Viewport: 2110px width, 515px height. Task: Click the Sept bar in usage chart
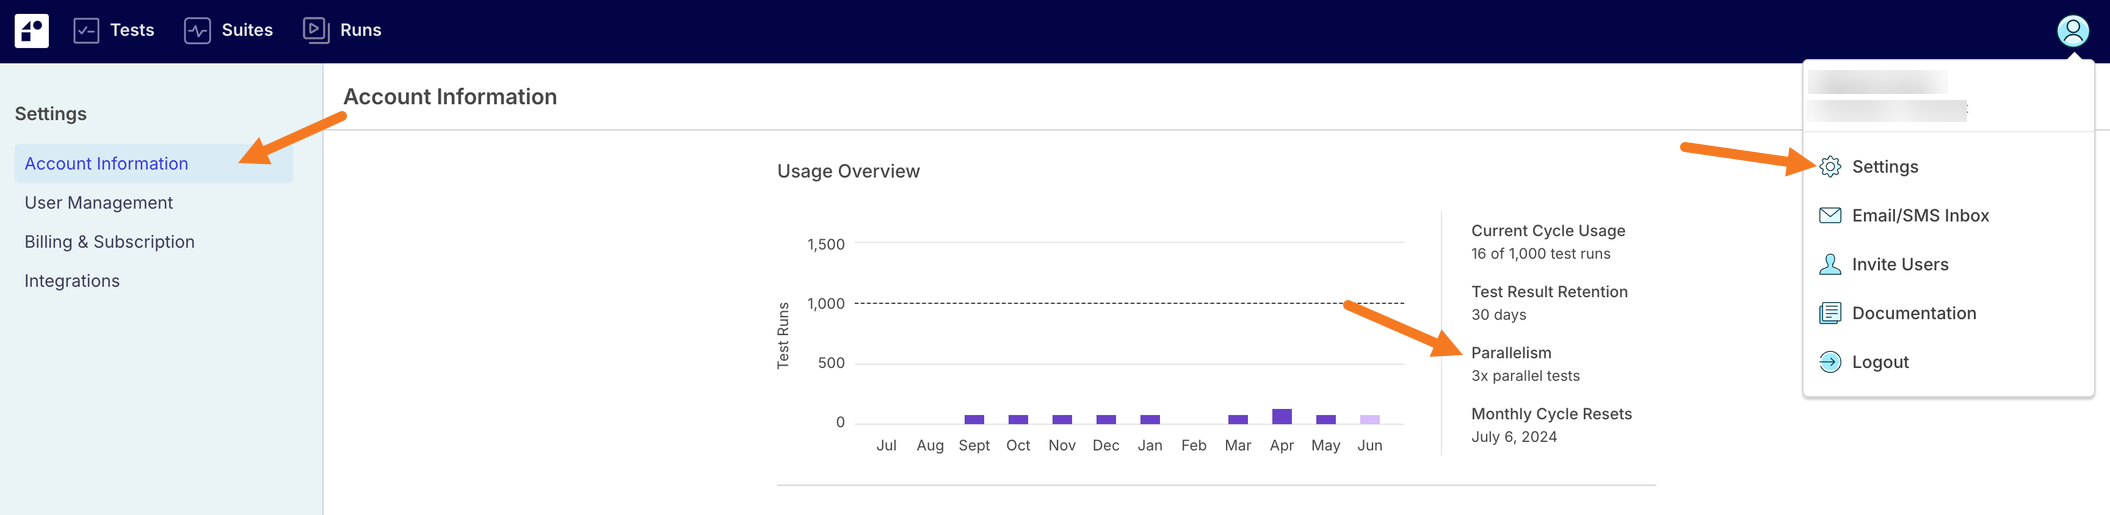974,419
